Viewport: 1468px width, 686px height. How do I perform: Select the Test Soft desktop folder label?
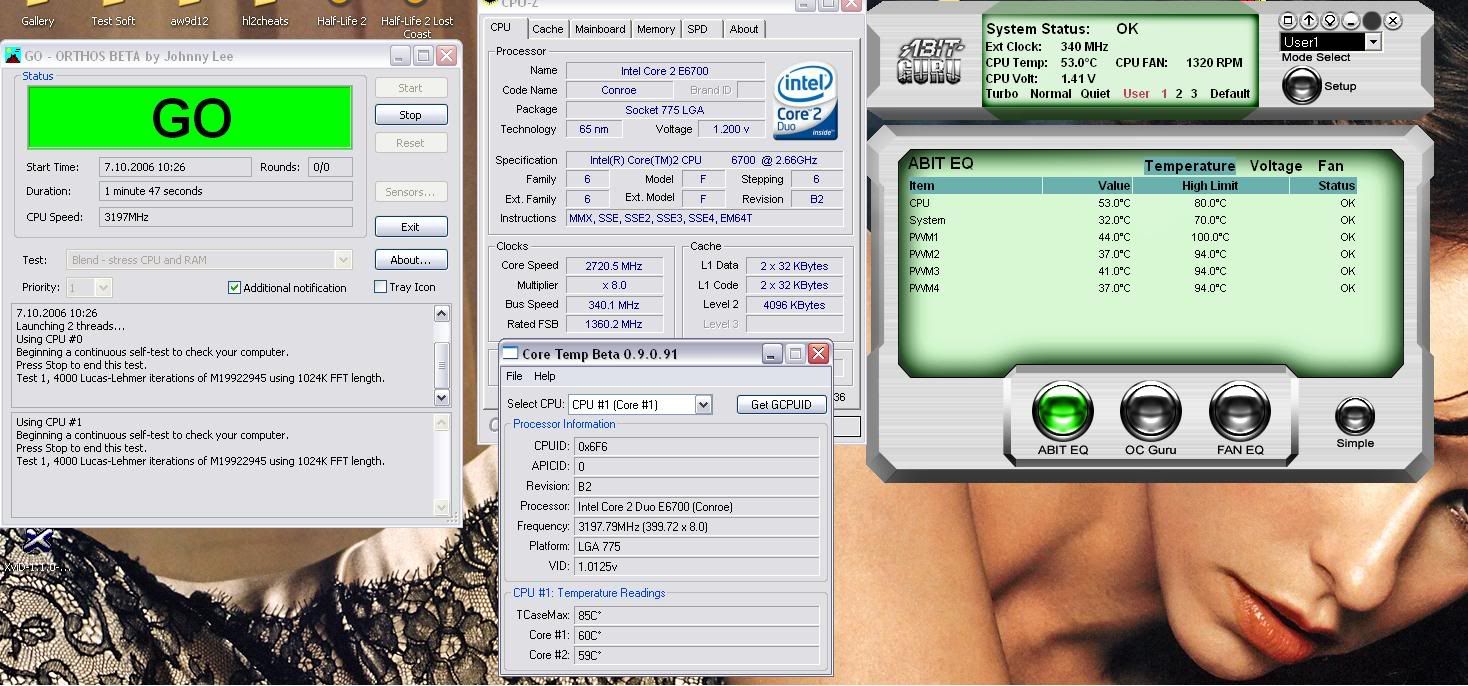click(113, 21)
